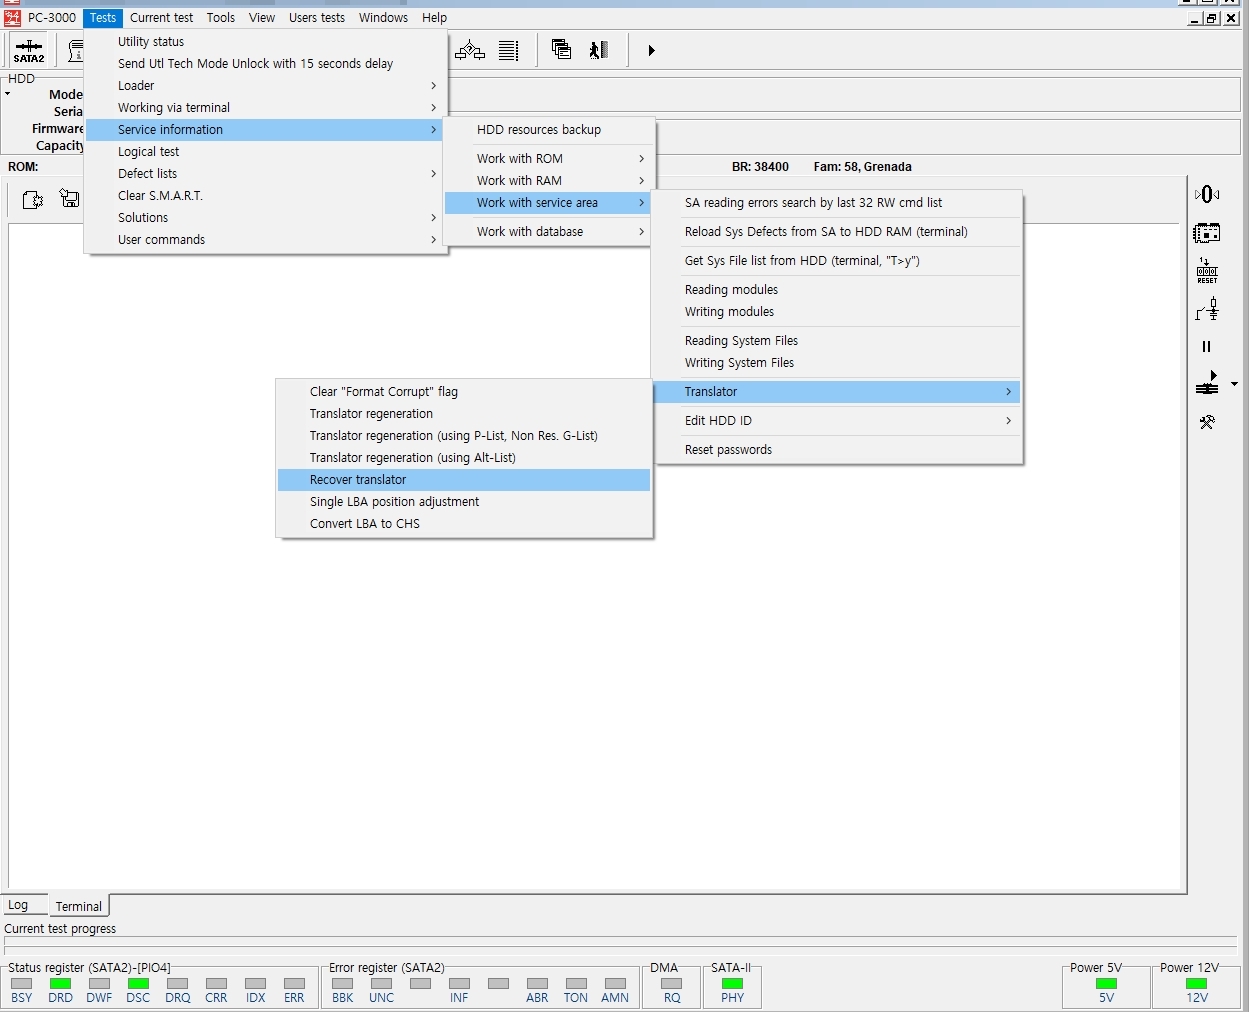Click the pause icon on right sidebar

coord(1207,346)
